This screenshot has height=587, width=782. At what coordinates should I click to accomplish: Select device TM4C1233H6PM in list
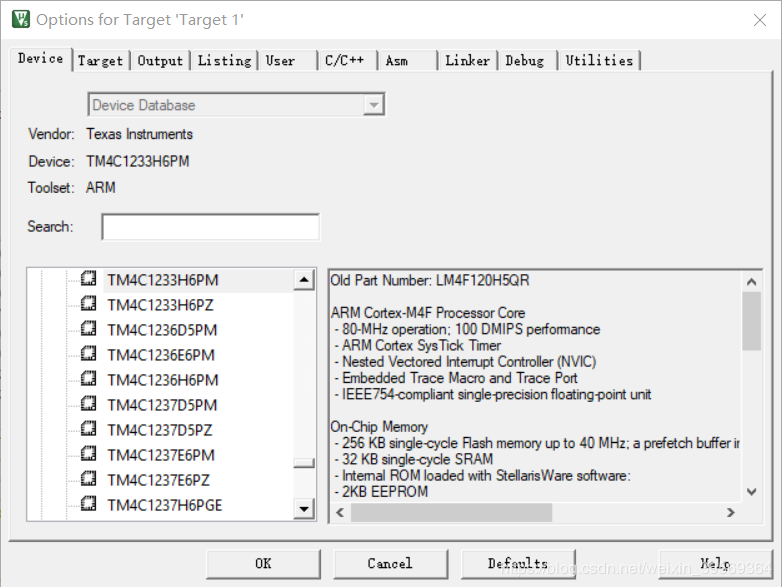163,280
